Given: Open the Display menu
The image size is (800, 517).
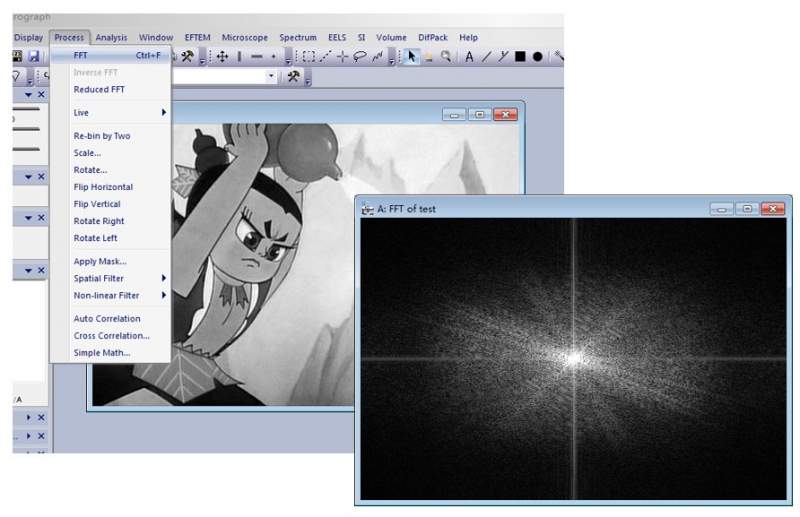Looking at the screenshot, I should click(x=28, y=37).
